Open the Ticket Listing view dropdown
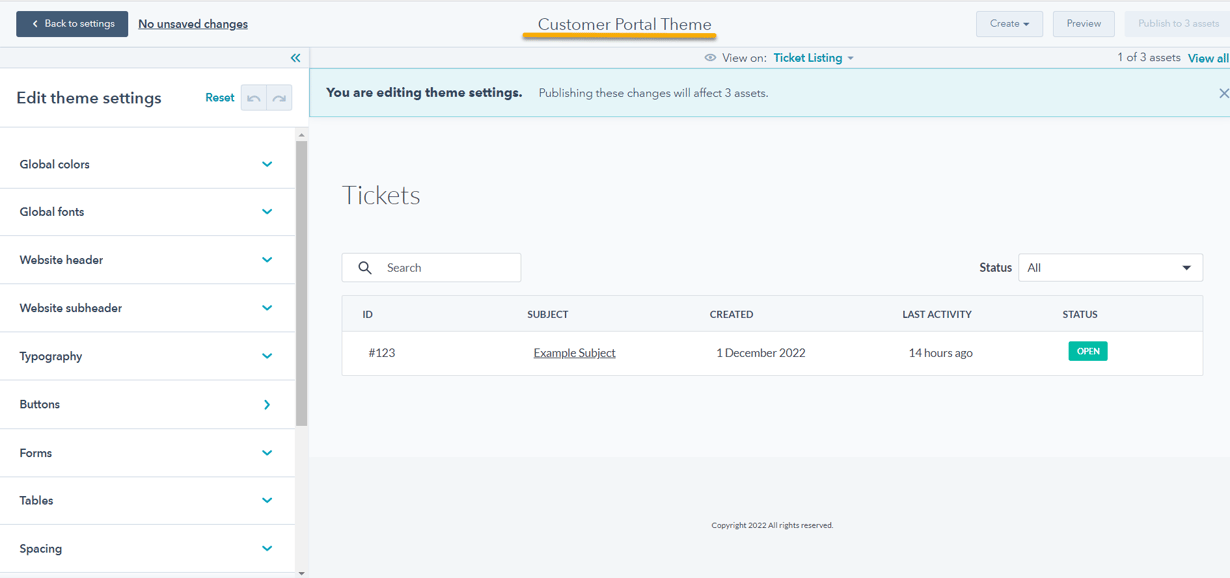The height and width of the screenshot is (578, 1230). tap(814, 58)
